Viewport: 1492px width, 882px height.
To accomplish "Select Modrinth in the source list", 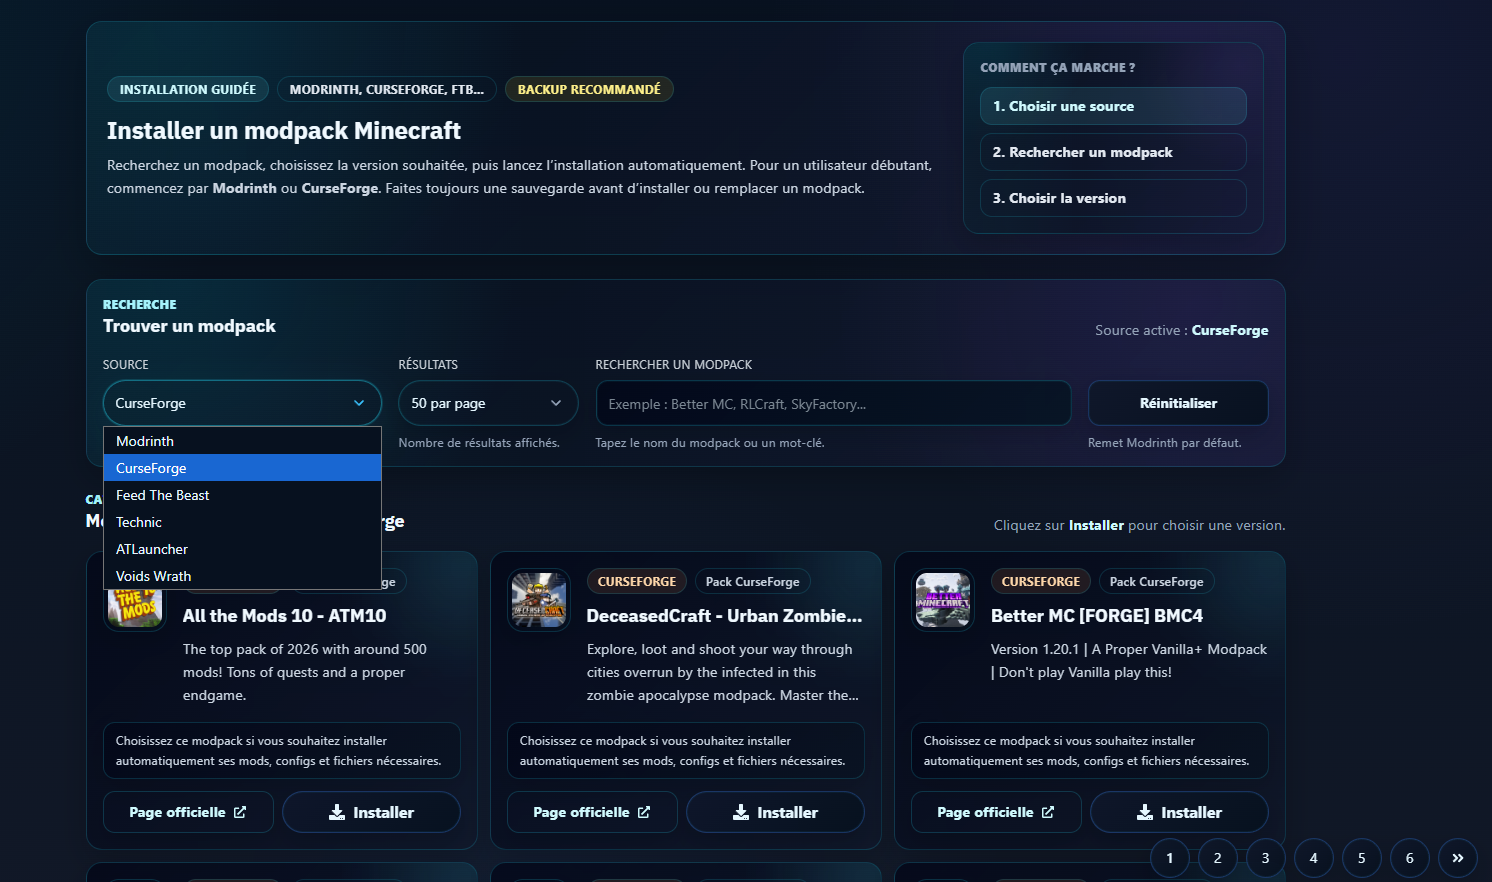I will click(x=242, y=441).
